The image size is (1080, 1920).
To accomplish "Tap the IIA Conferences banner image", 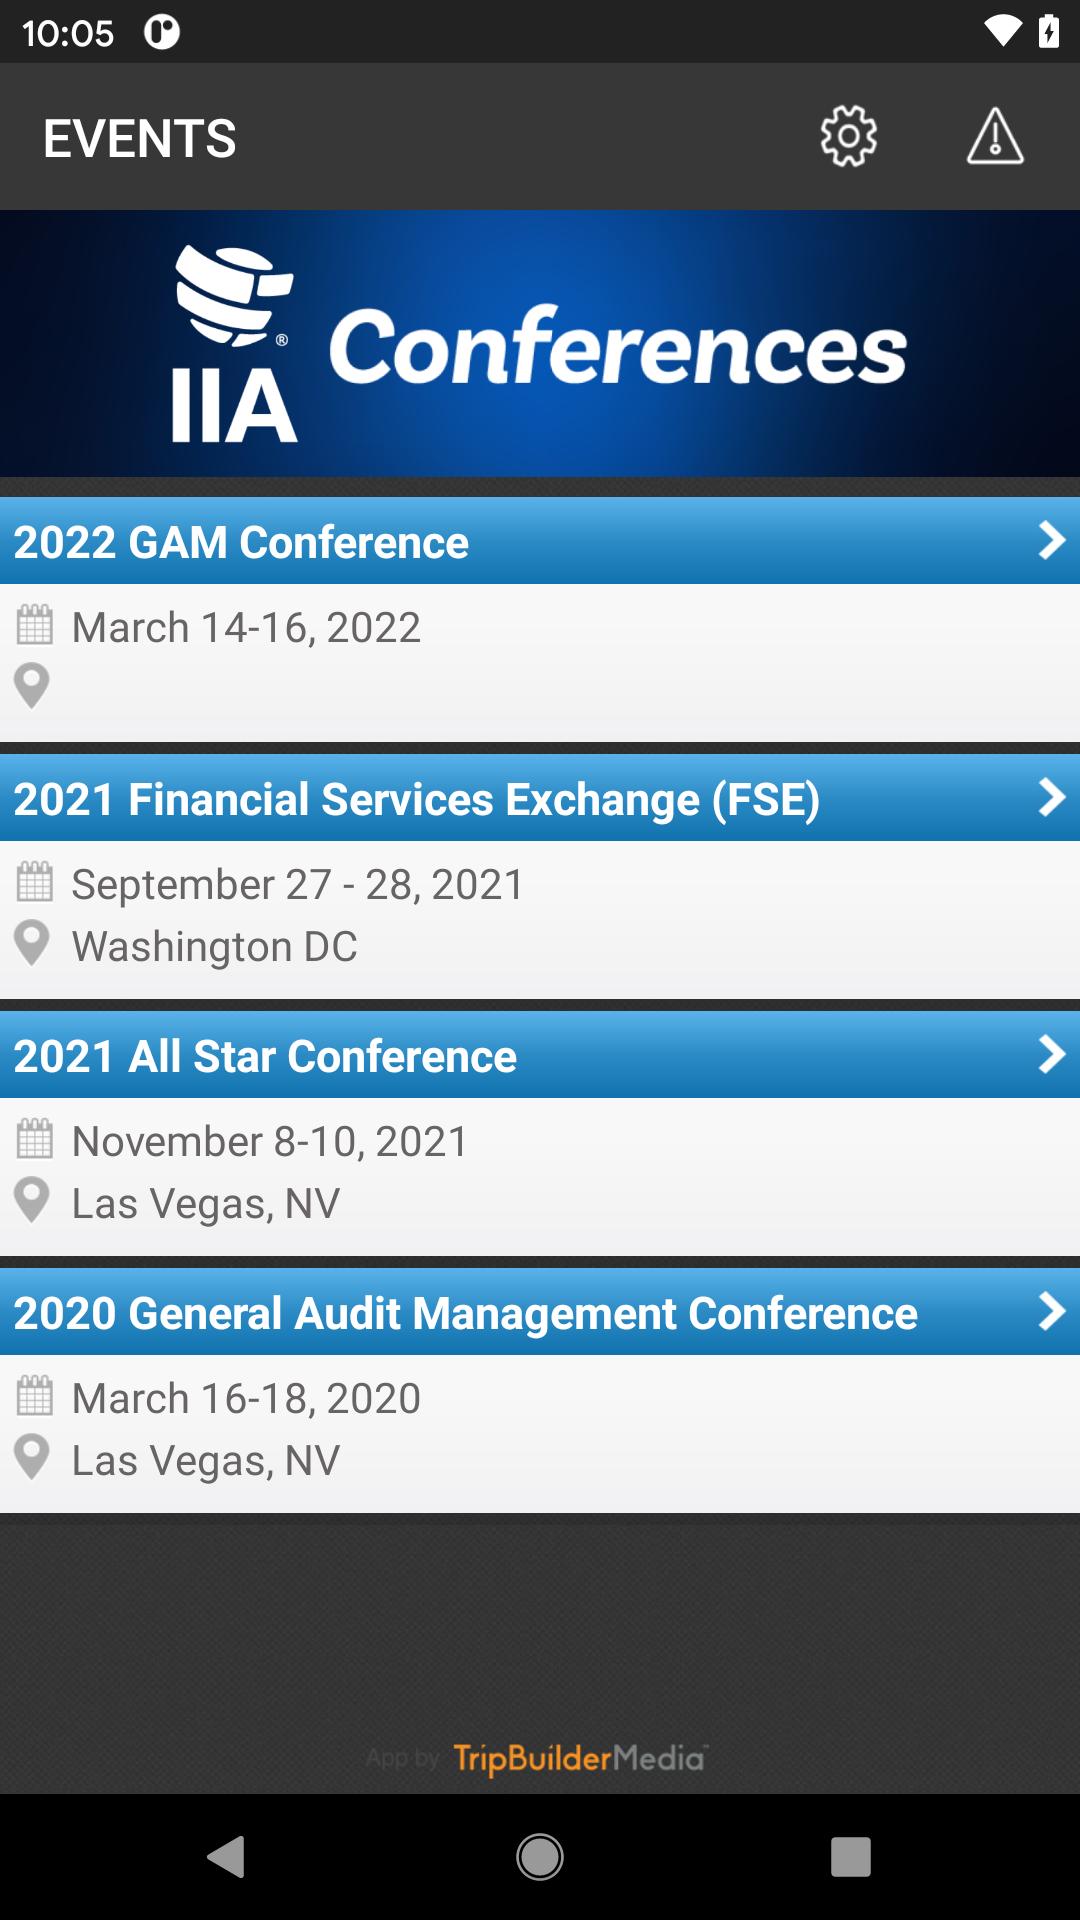I will tap(540, 343).
